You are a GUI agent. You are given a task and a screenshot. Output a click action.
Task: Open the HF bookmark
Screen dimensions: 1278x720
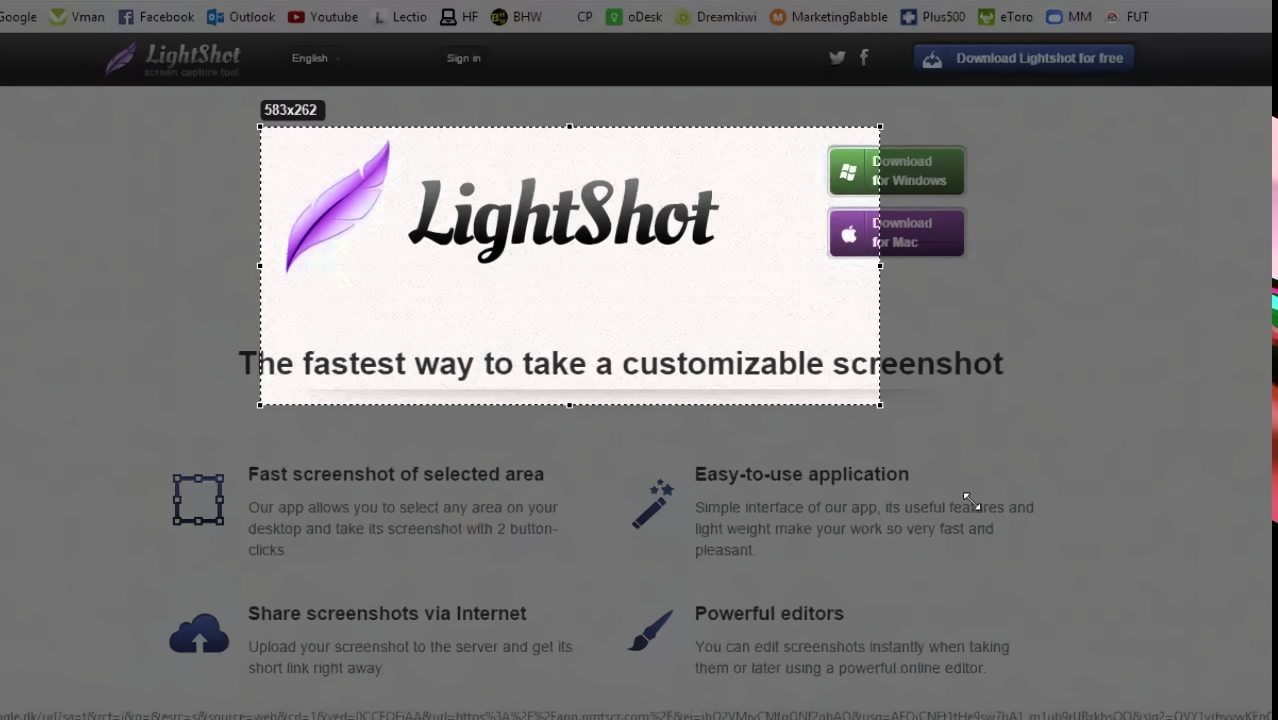pyautogui.click(x=460, y=17)
